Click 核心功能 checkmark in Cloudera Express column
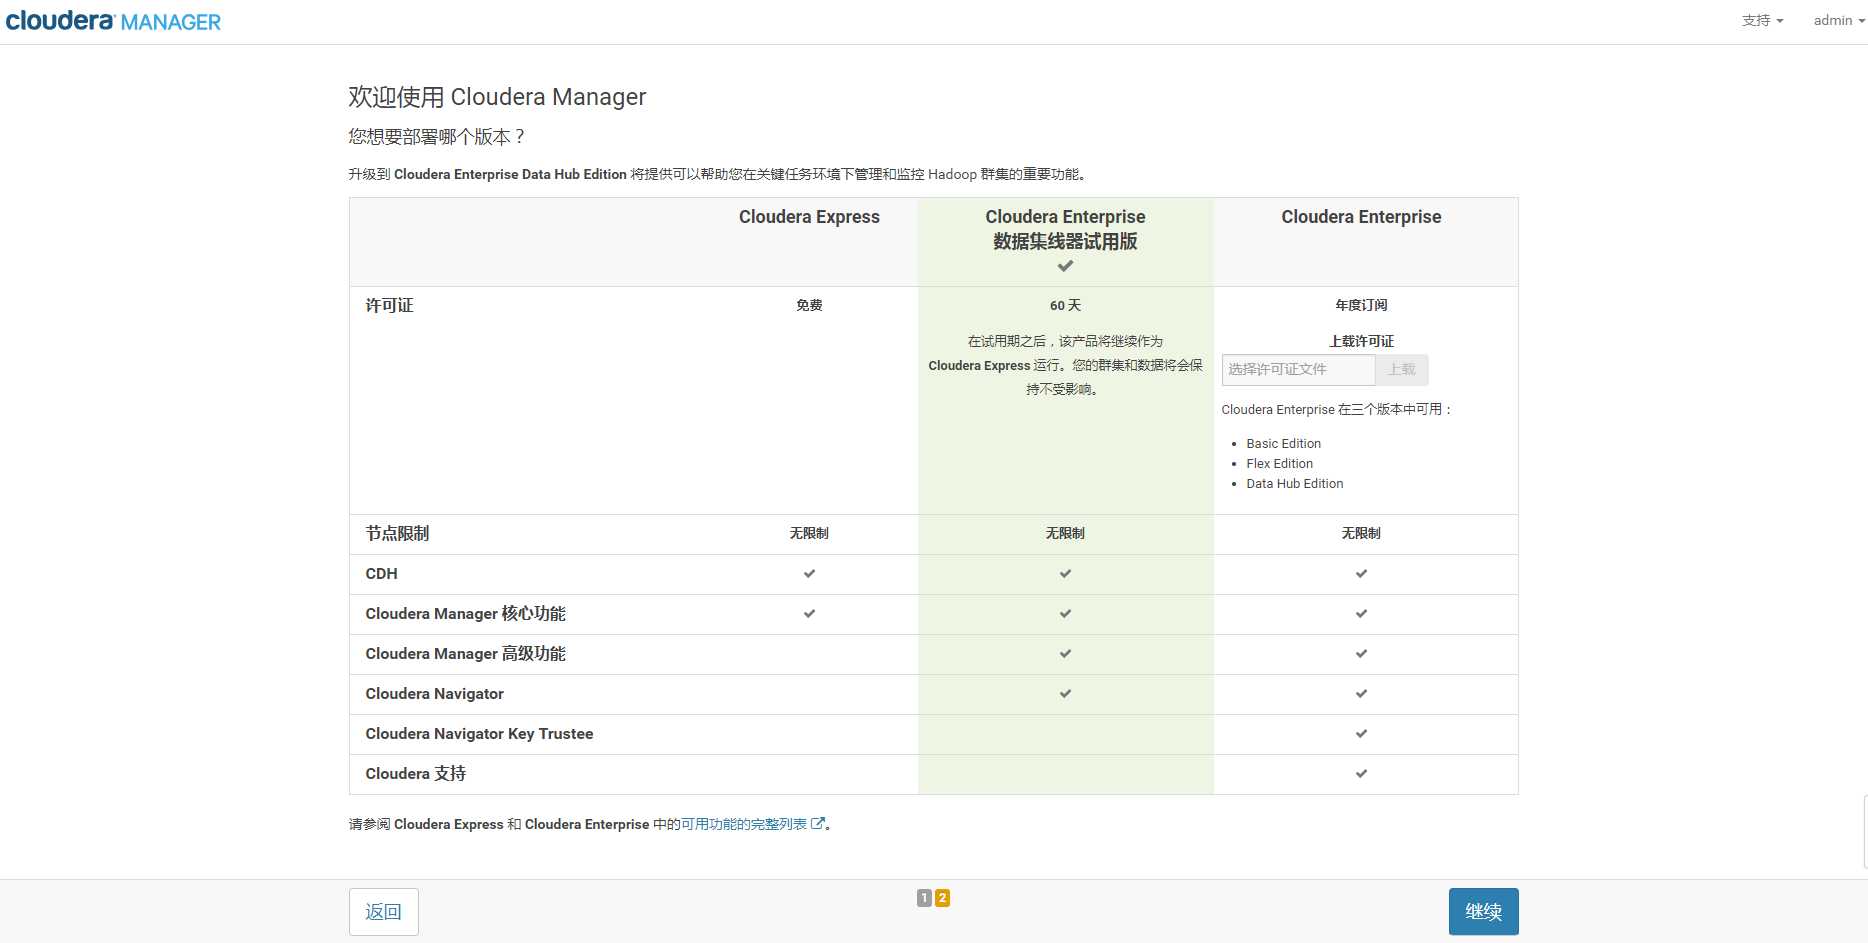This screenshot has width=1868, height=943. click(x=809, y=614)
